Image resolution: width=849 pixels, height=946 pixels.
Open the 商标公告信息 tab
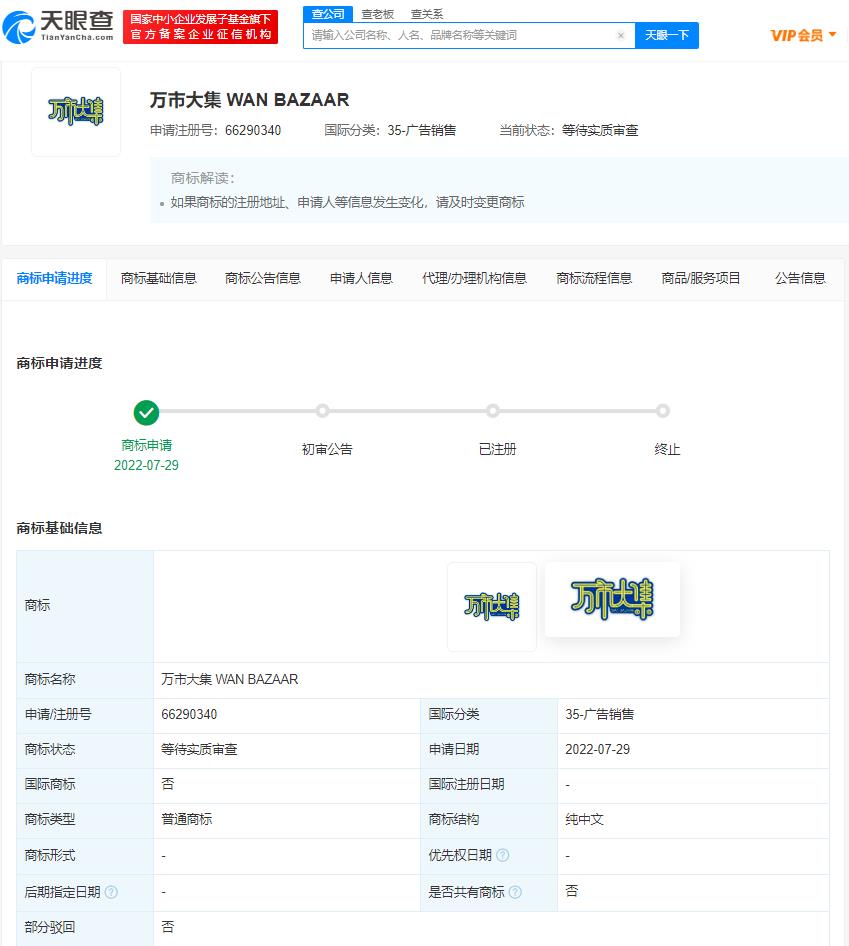click(262, 278)
